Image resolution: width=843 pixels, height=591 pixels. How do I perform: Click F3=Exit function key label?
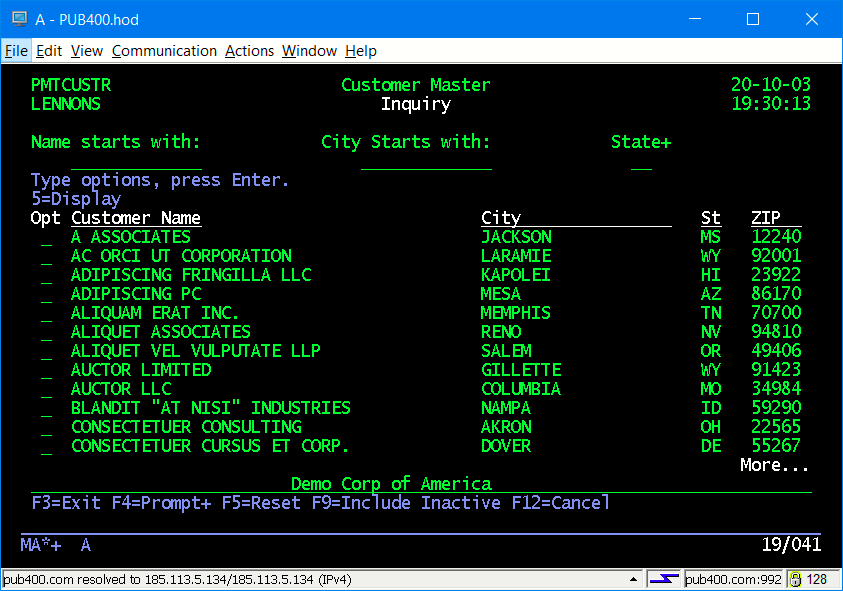[66, 503]
